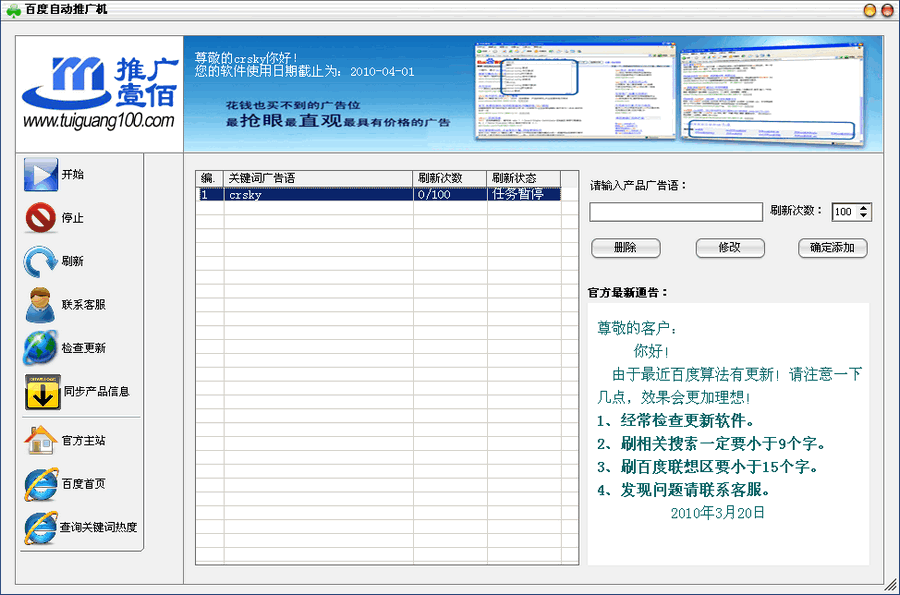Viewport: 900px width, 595px height.
Task: Click Sync Product Info (同步产品信息) download icon
Action: coord(42,392)
